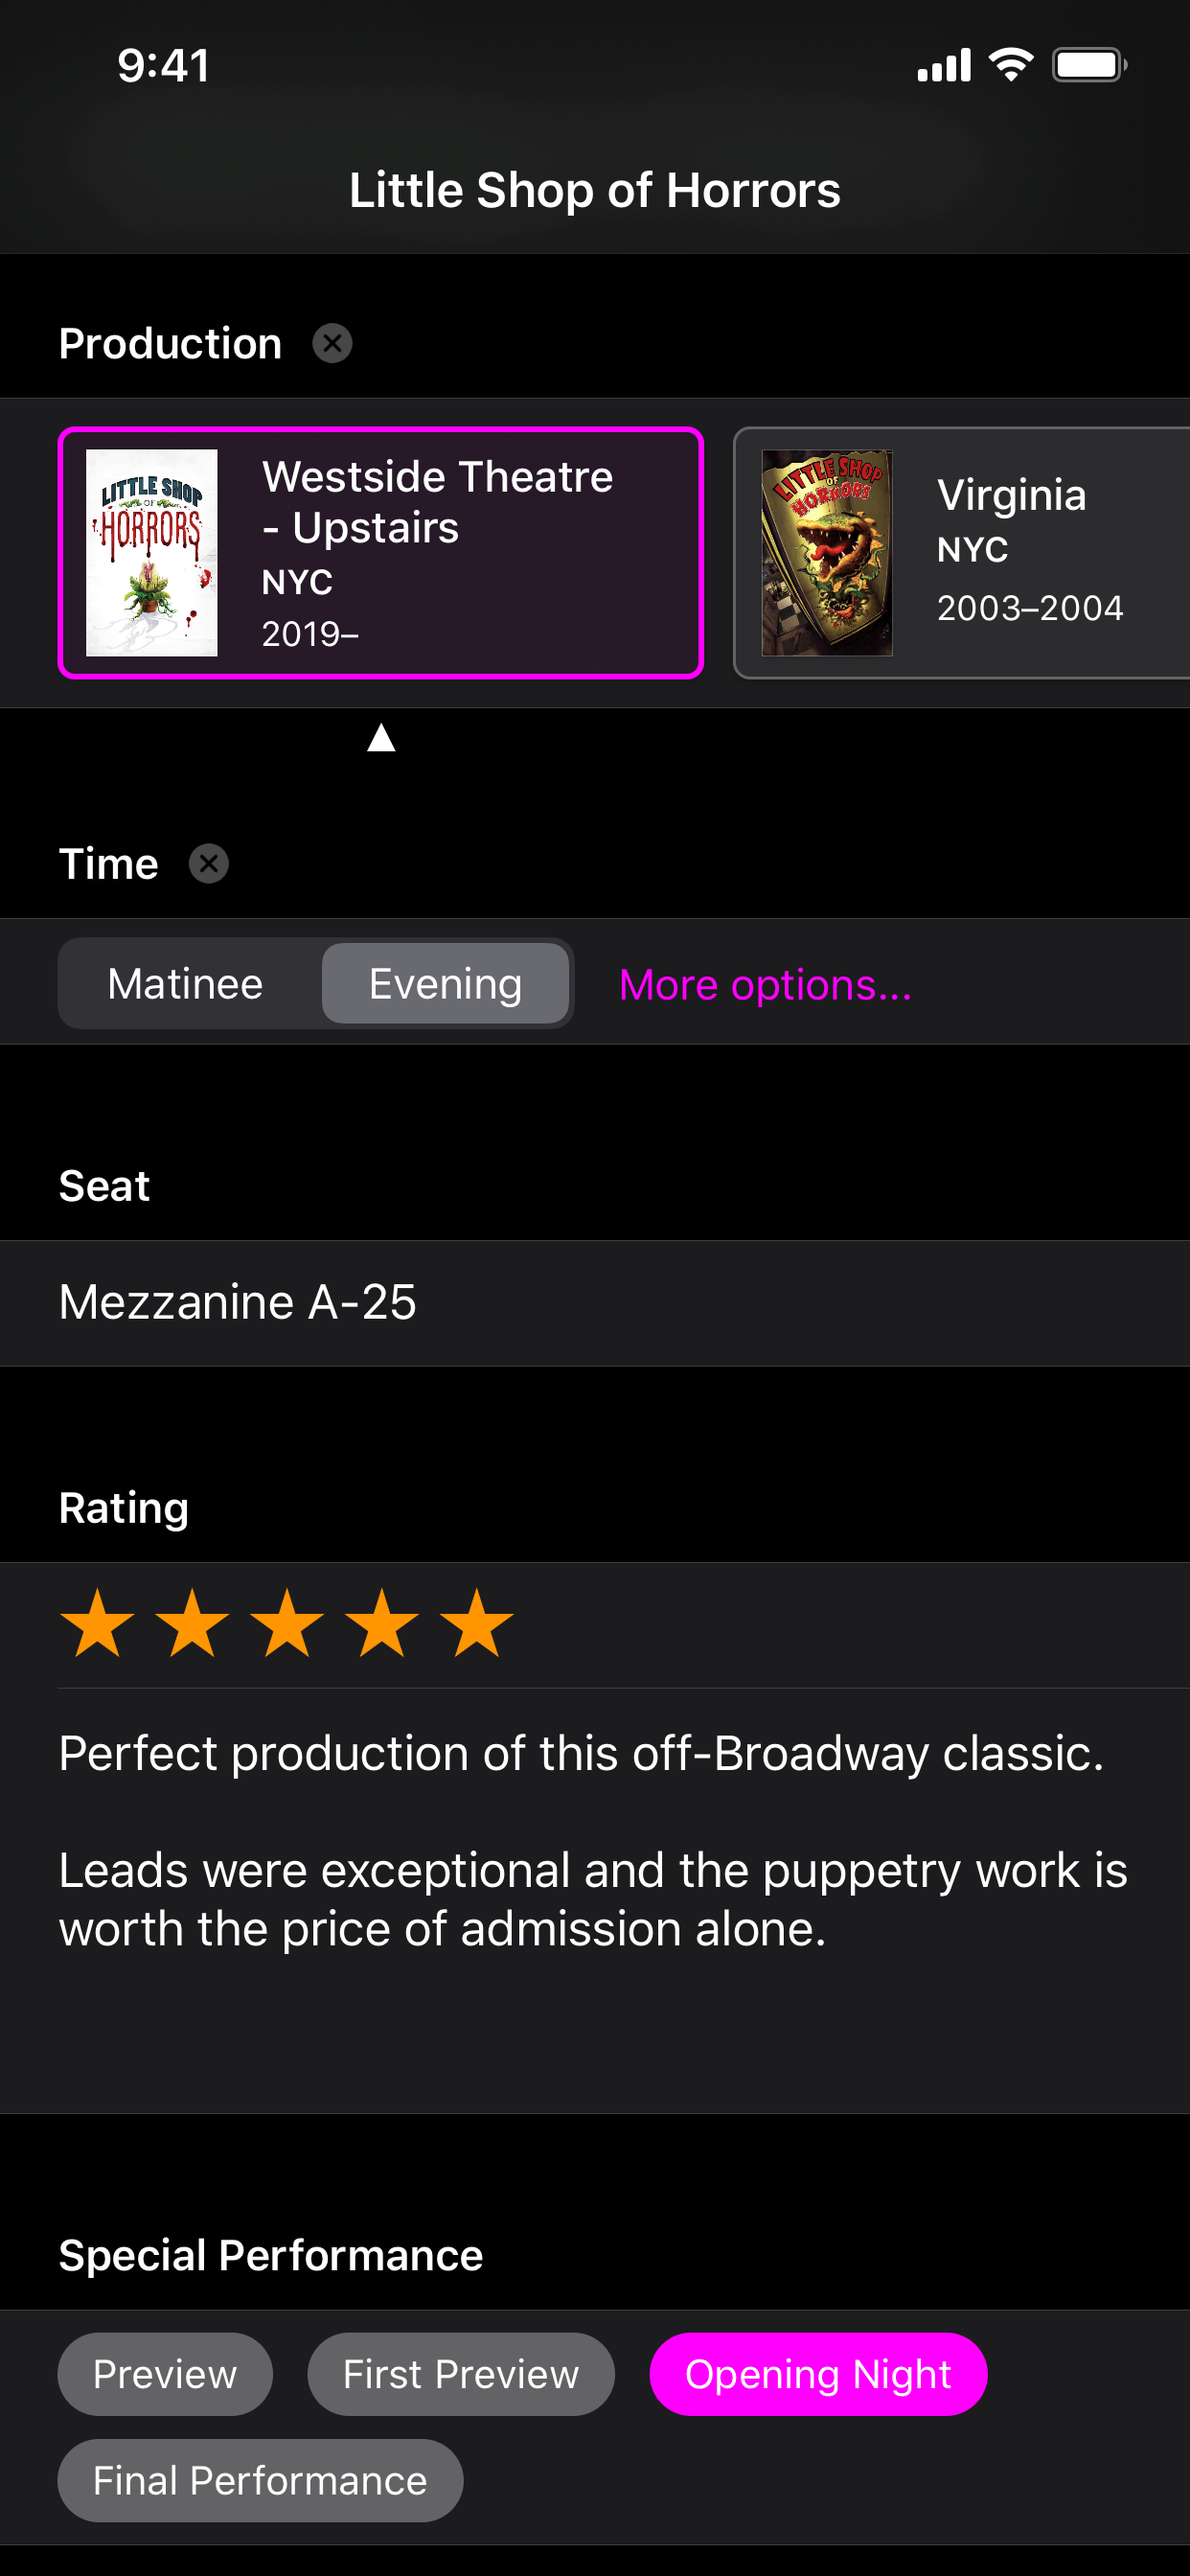Set rating to three stars
1190x2576 pixels.
point(287,1624)
